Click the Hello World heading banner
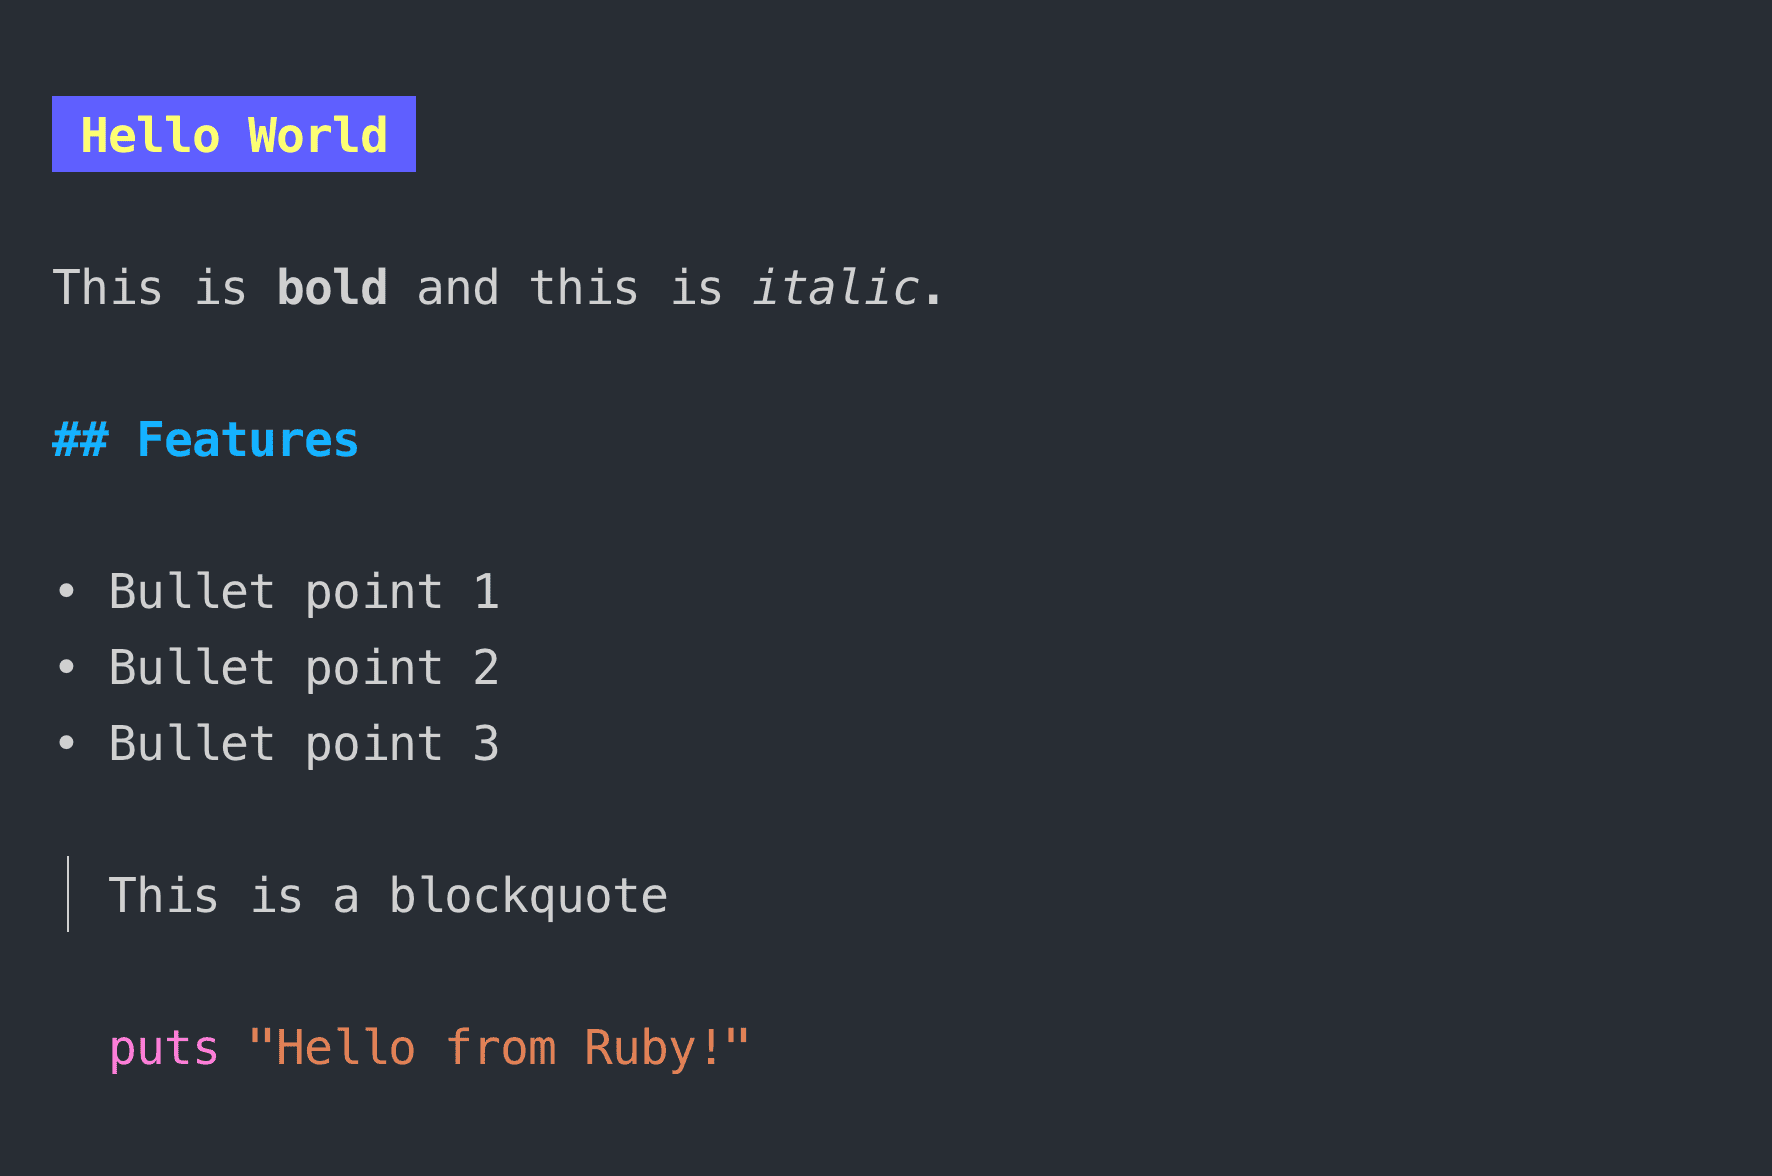 pos(233,134)
